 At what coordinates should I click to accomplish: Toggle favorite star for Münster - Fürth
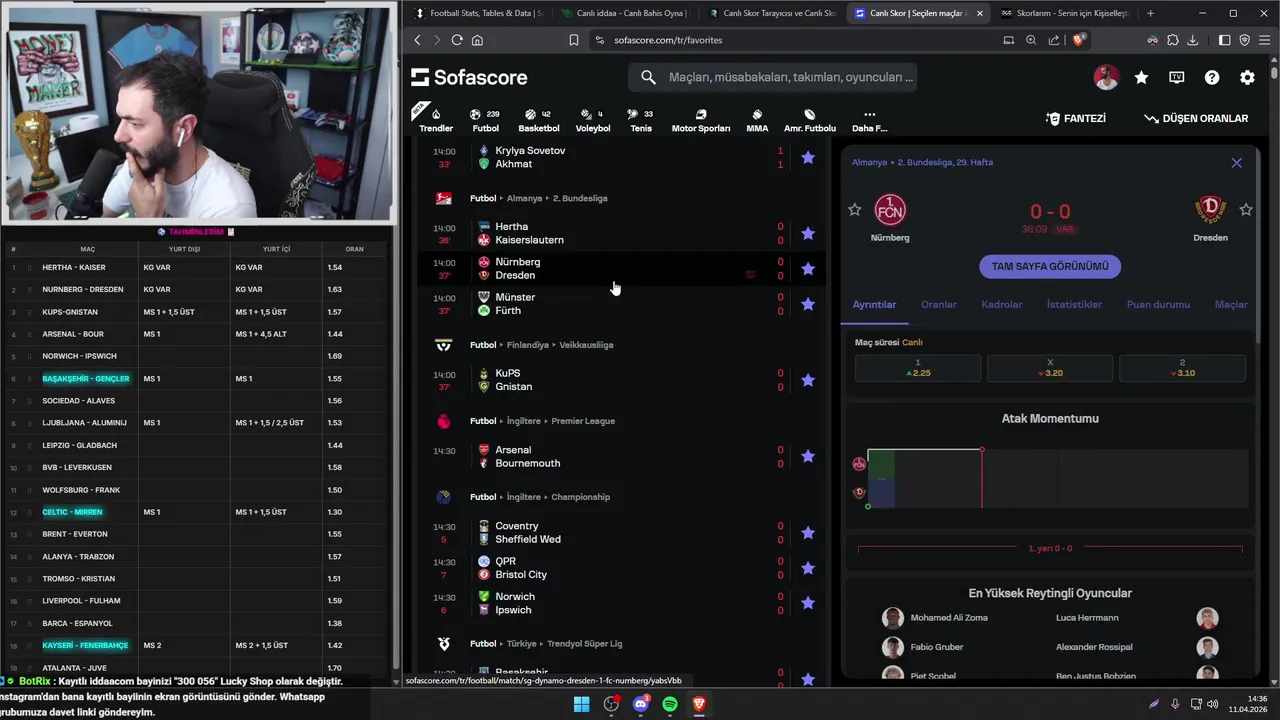pos(808,304)
